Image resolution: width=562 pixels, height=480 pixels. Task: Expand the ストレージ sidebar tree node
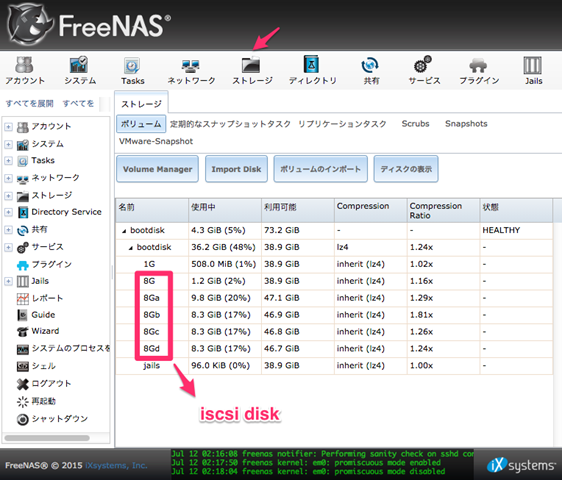(x=8, y=196)
